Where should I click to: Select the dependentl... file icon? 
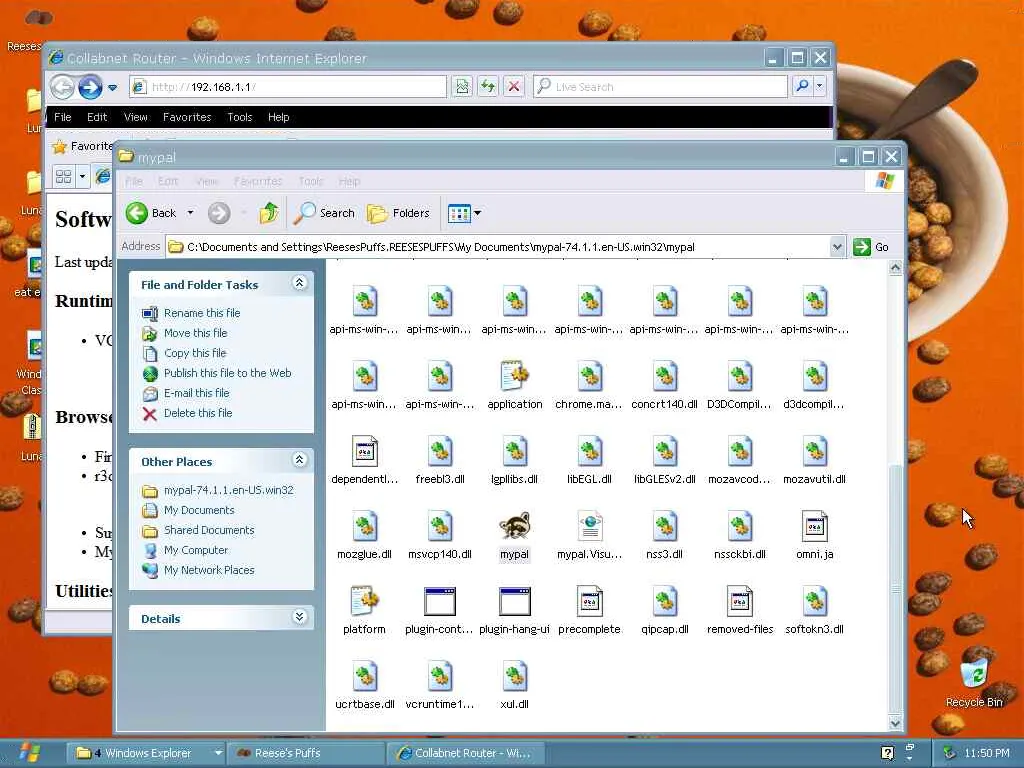pyautogui.click(x=364, y=452)
